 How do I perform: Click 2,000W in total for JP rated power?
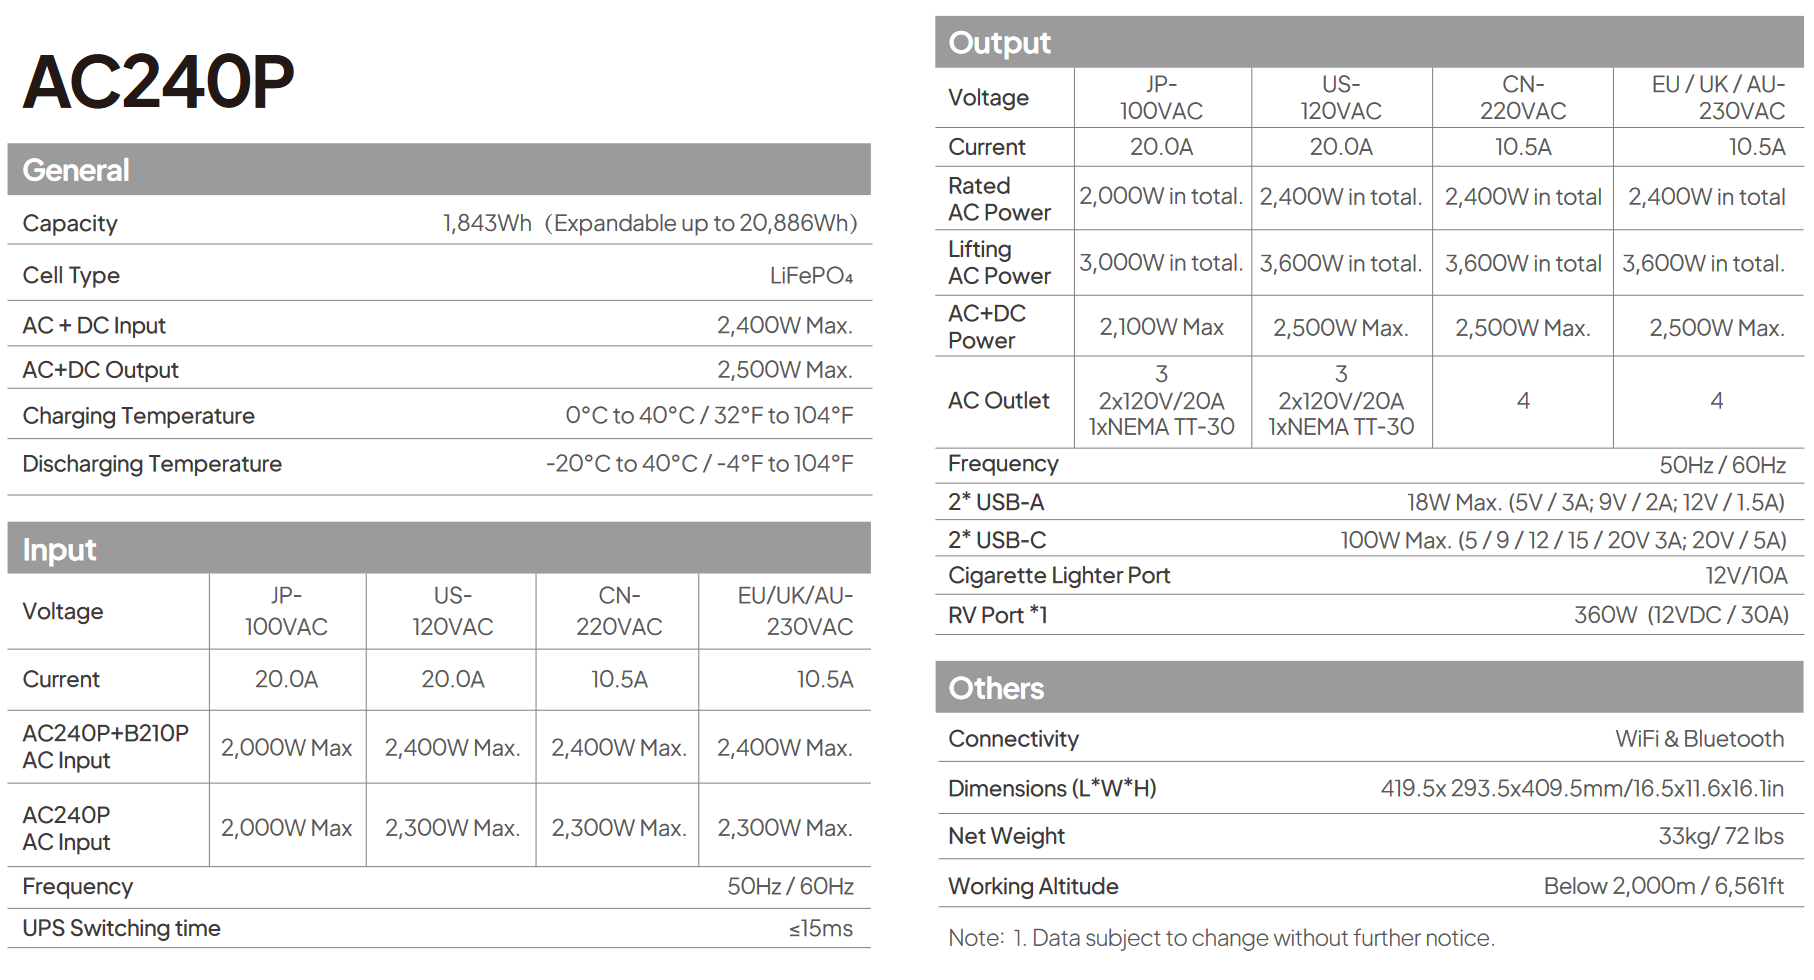click(x=1161, y=197)
